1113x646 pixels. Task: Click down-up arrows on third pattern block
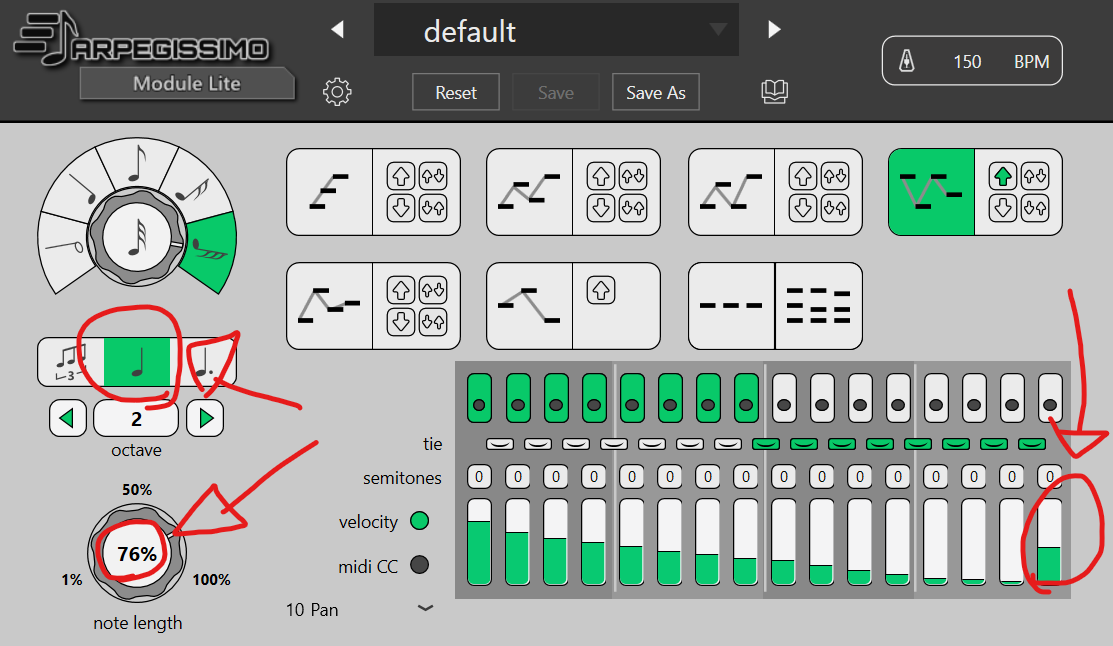point(835,208)
